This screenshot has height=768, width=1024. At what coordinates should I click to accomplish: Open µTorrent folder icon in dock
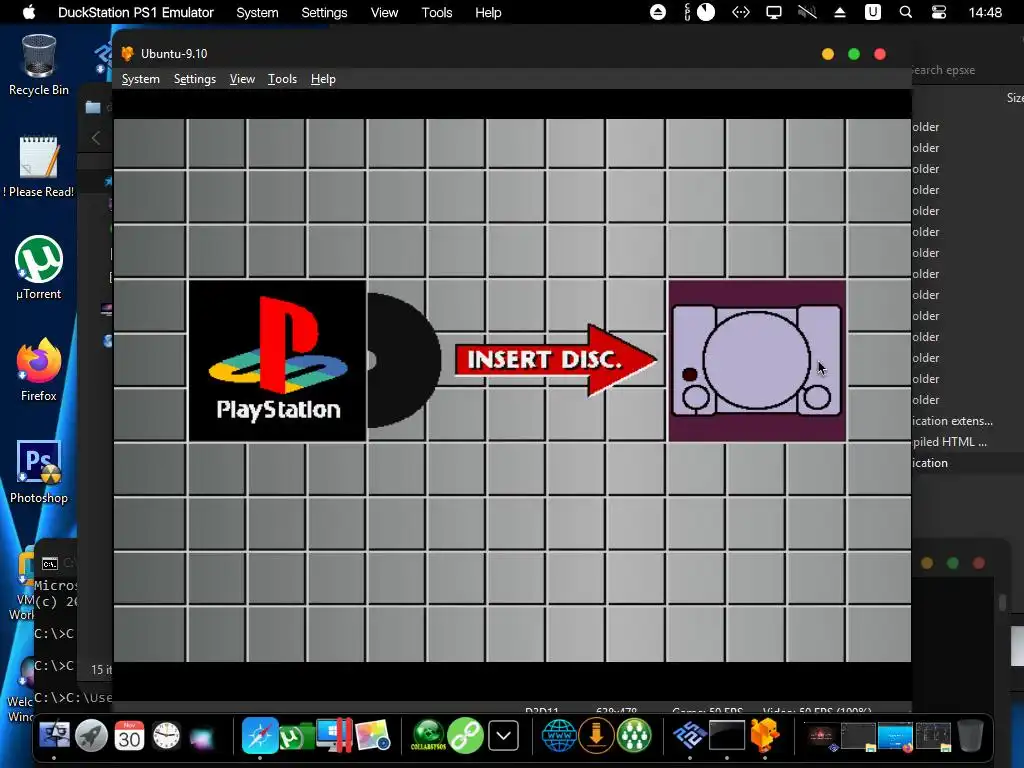(296, 737)
